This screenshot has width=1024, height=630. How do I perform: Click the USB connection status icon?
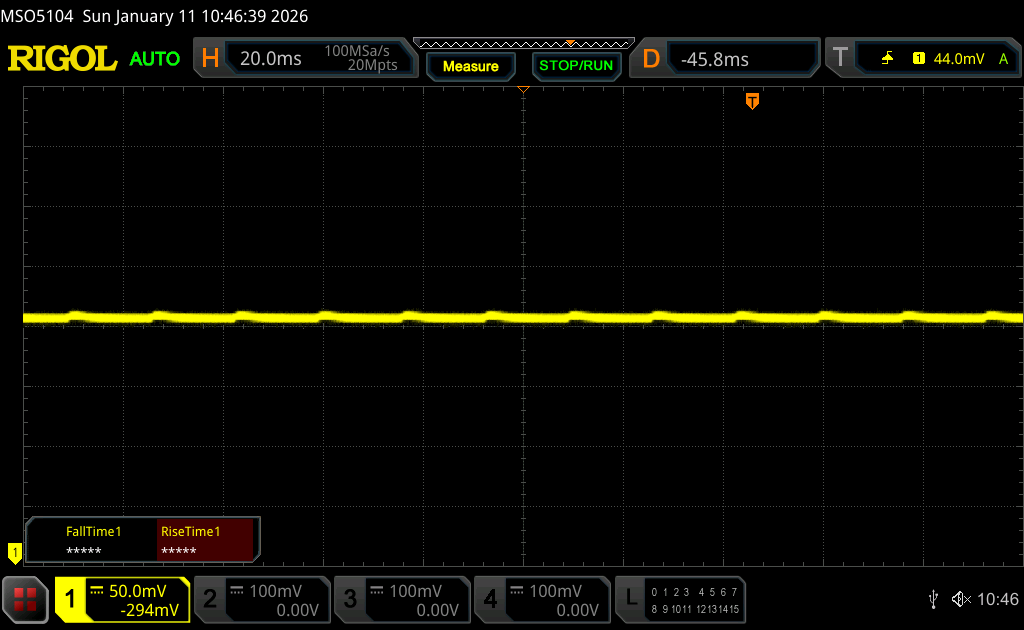[x=933, y=599]
